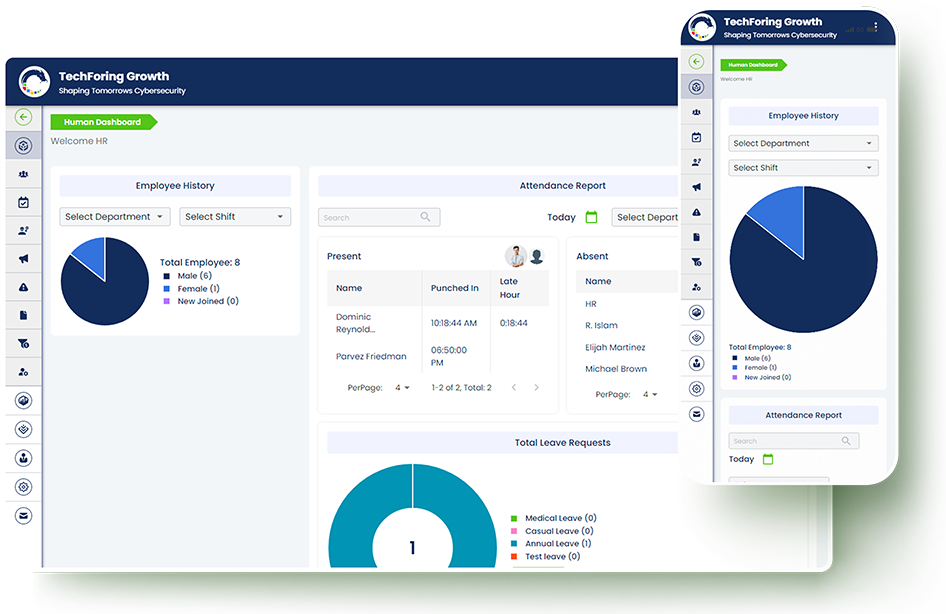Go to next page in Present table
Viewport: 946px width, 614px height.
tap(536, 388)
